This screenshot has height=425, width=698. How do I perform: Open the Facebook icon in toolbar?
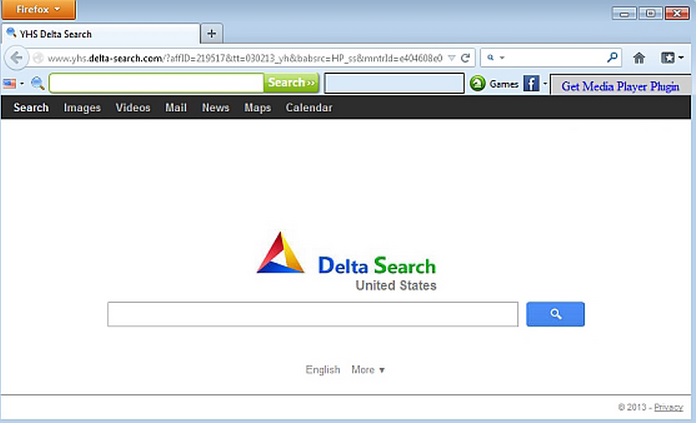pyautogui.click(x=531, y=83)
